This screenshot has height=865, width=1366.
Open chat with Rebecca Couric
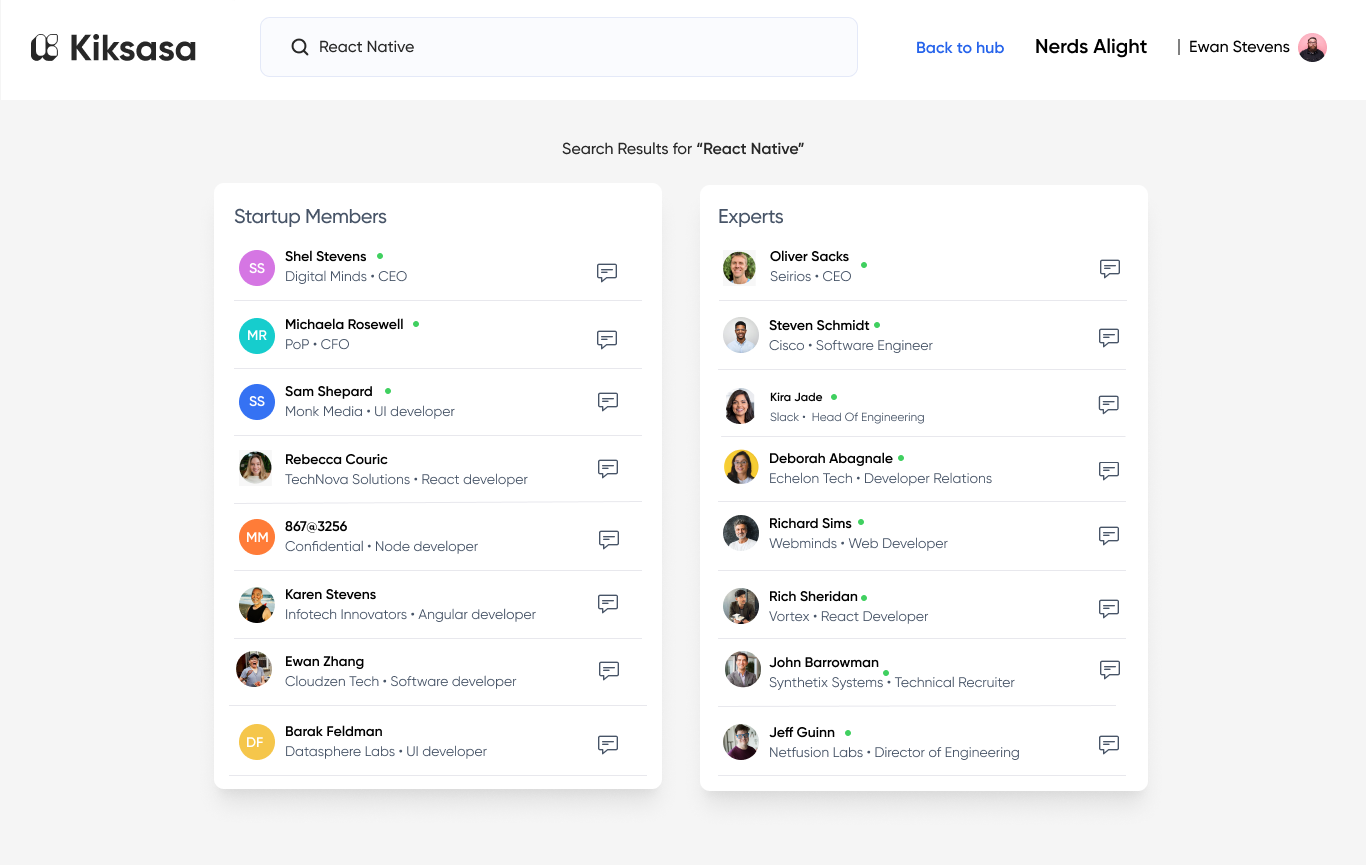[607, 468]
